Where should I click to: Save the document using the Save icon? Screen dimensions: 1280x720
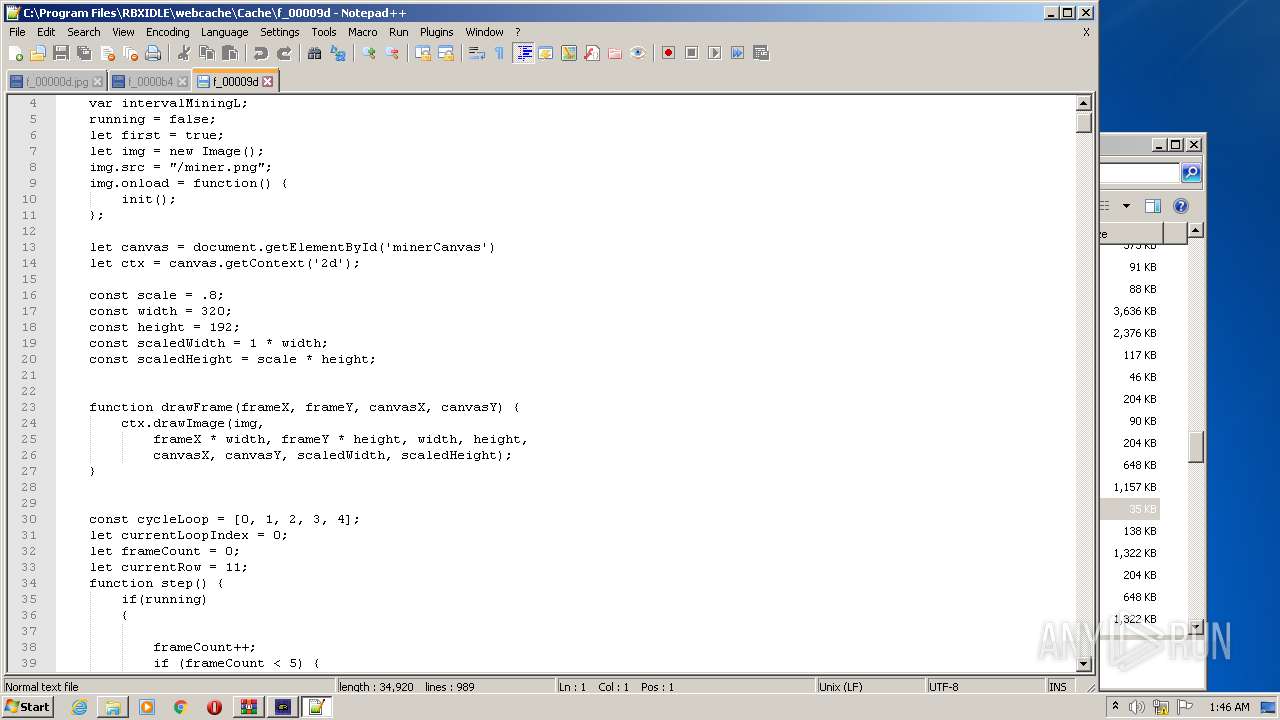coord(61,53)
